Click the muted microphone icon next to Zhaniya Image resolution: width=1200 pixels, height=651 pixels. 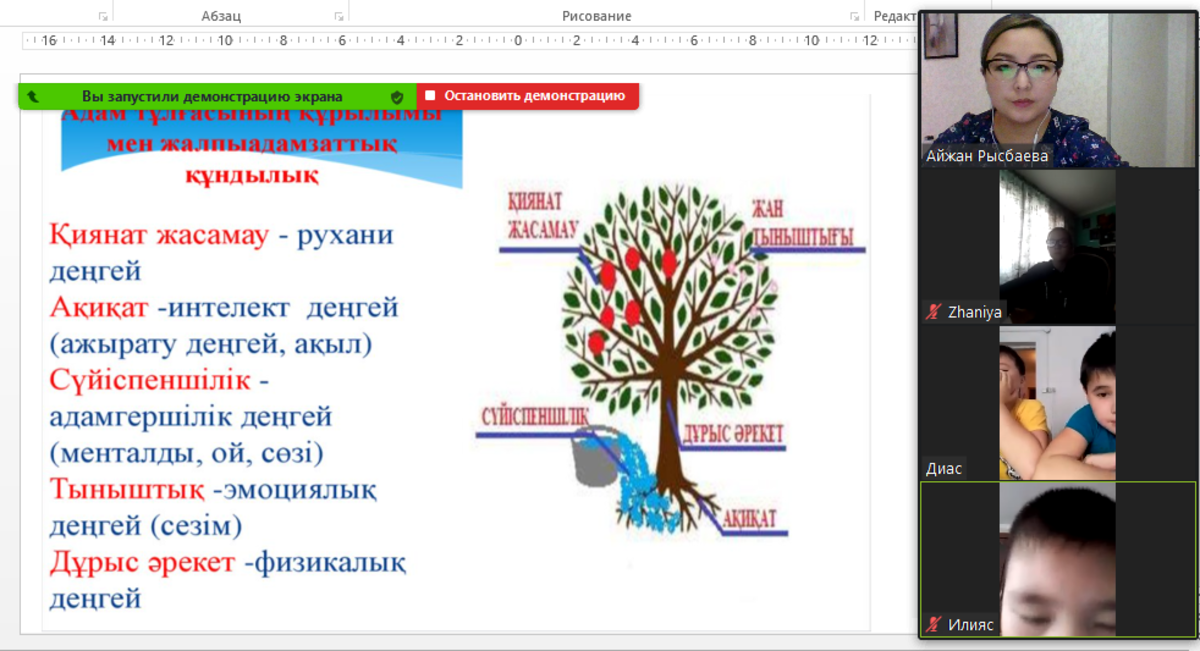(934, 312)
